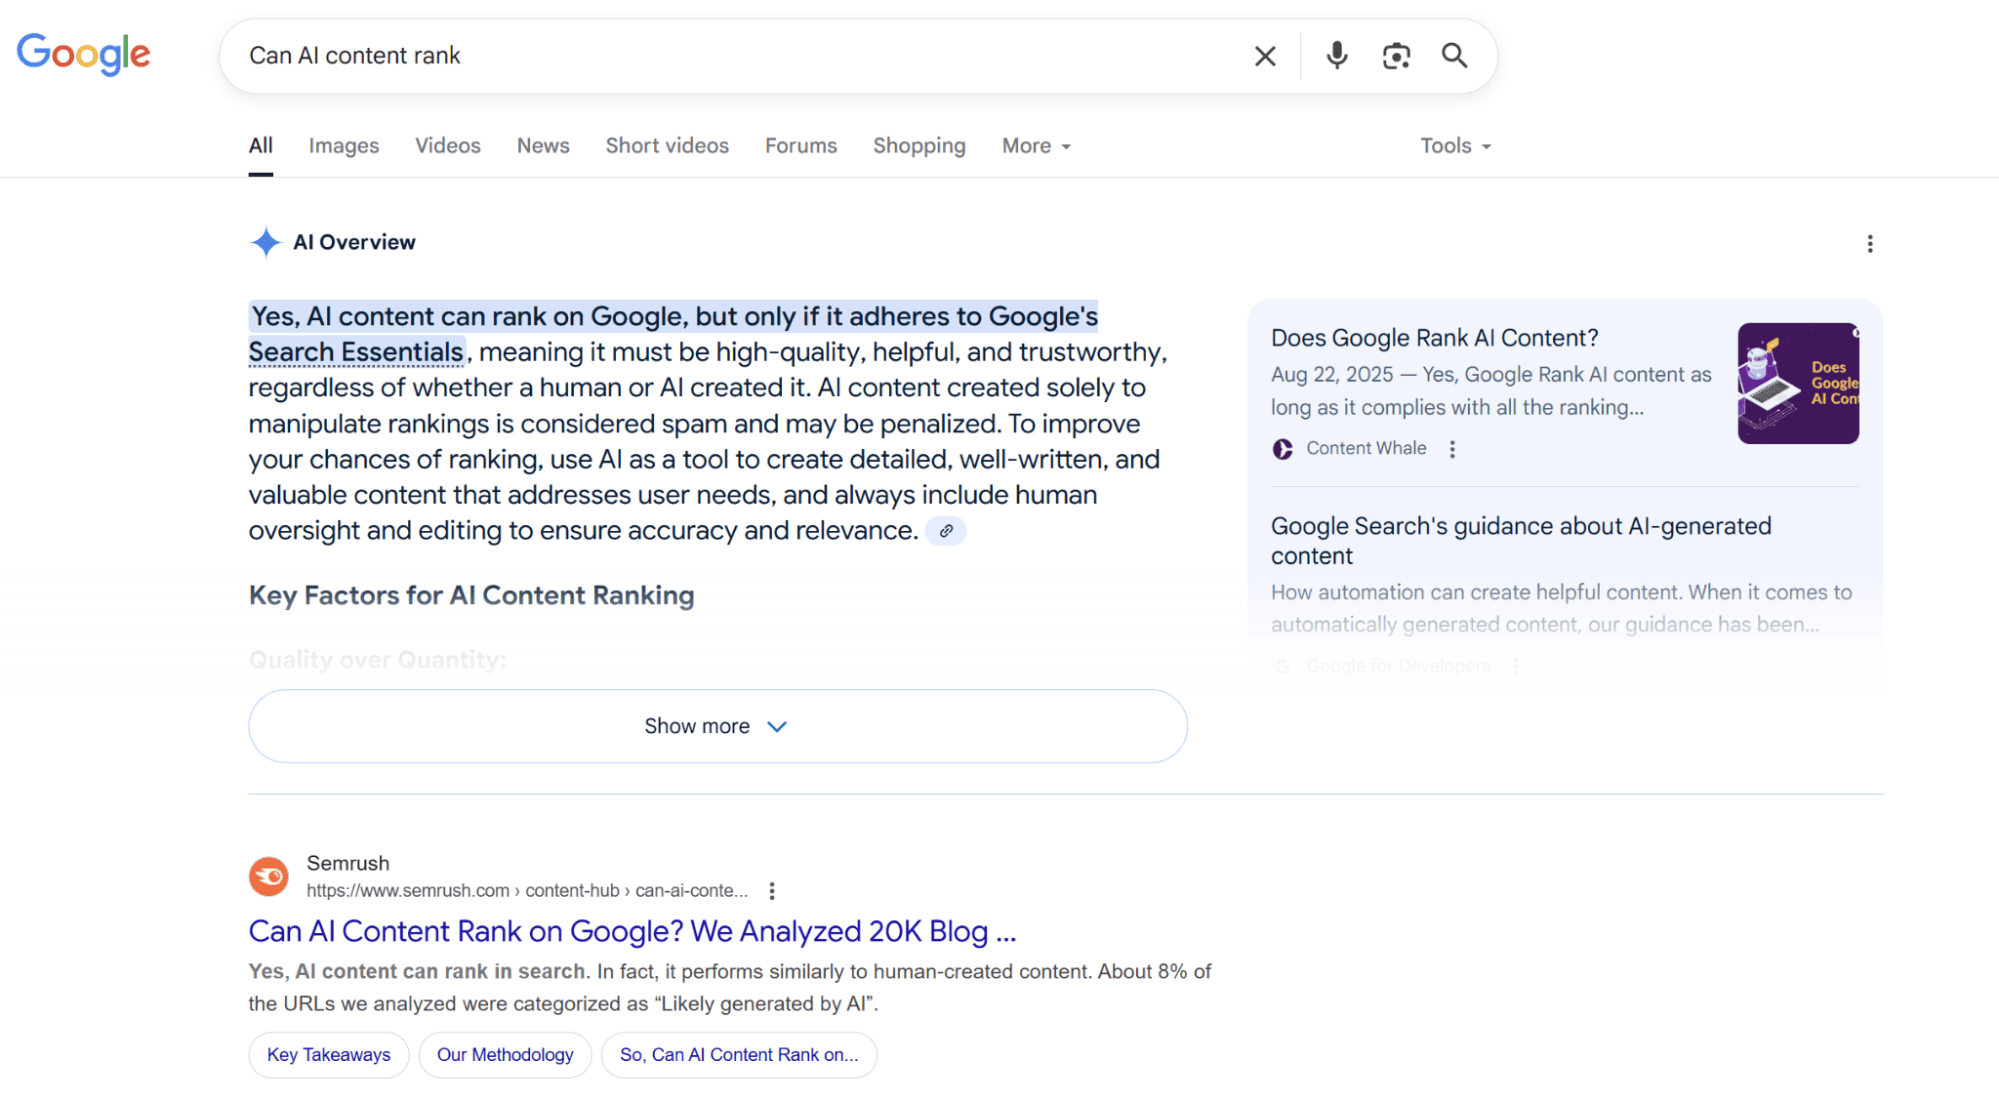Screen dimensions: 1999x1112
Task: Open search by image camera icon
Action: (1396, 56)
